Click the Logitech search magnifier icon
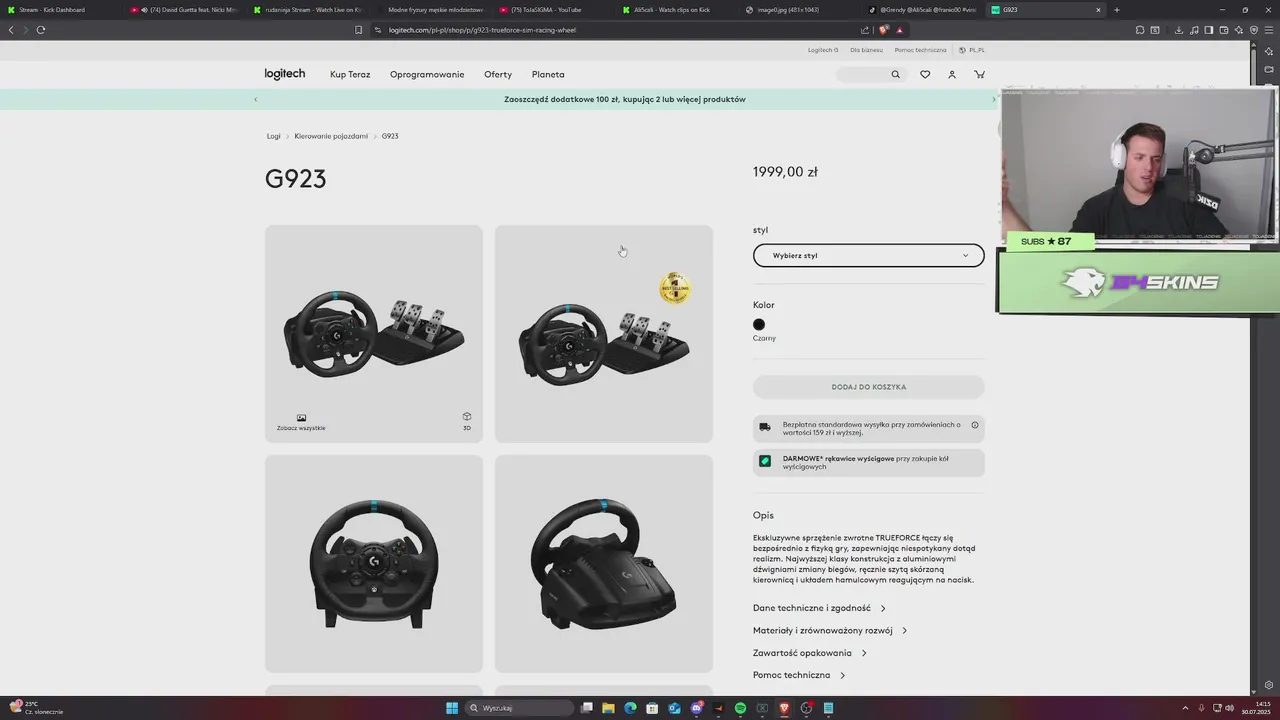The height and width of the screenshot is (720, 1280). coord(895,75)
